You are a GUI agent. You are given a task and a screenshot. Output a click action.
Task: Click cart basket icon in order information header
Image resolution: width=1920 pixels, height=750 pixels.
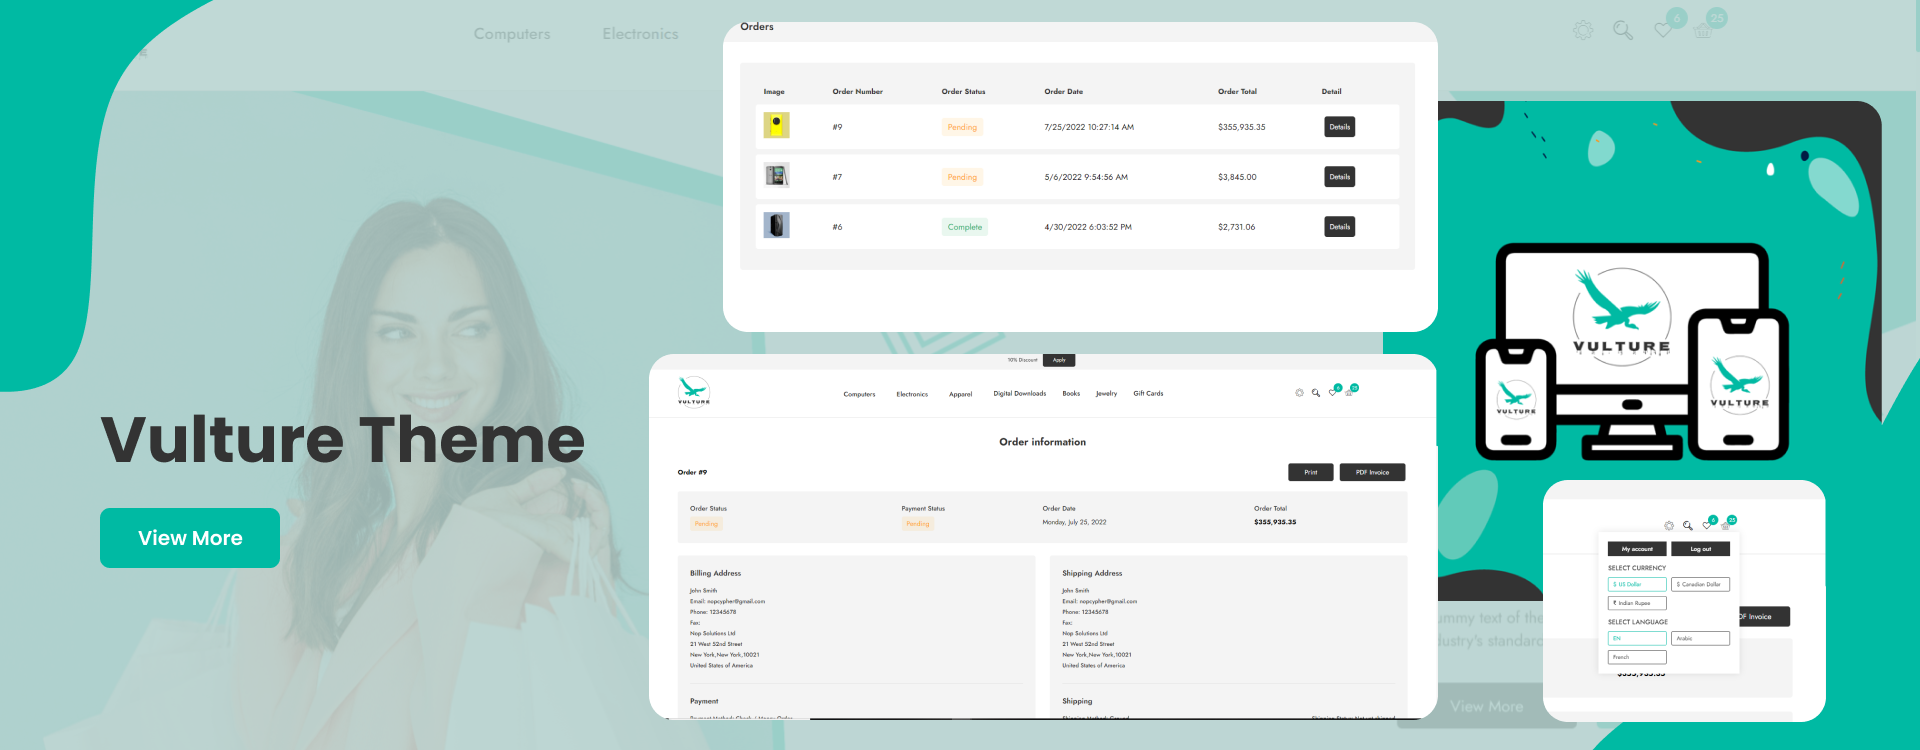[1348, 393]
